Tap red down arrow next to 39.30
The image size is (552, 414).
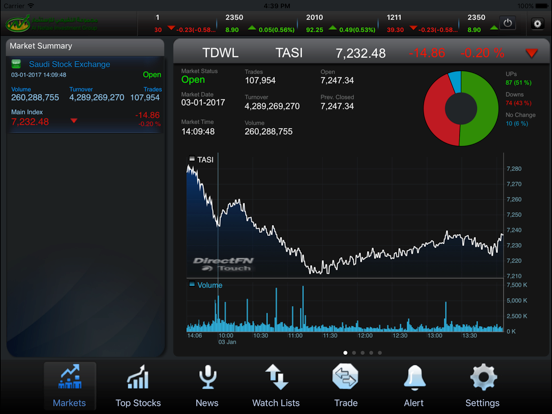click(413, 28)
